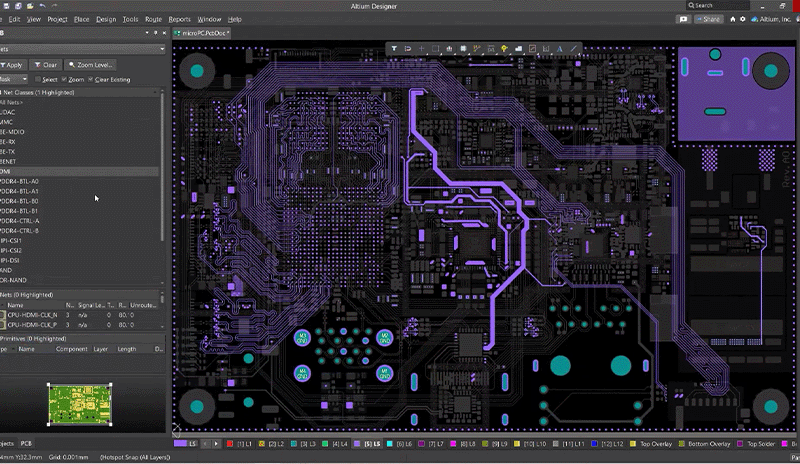Click the Place Component chip icon

[x=463, y=48]
